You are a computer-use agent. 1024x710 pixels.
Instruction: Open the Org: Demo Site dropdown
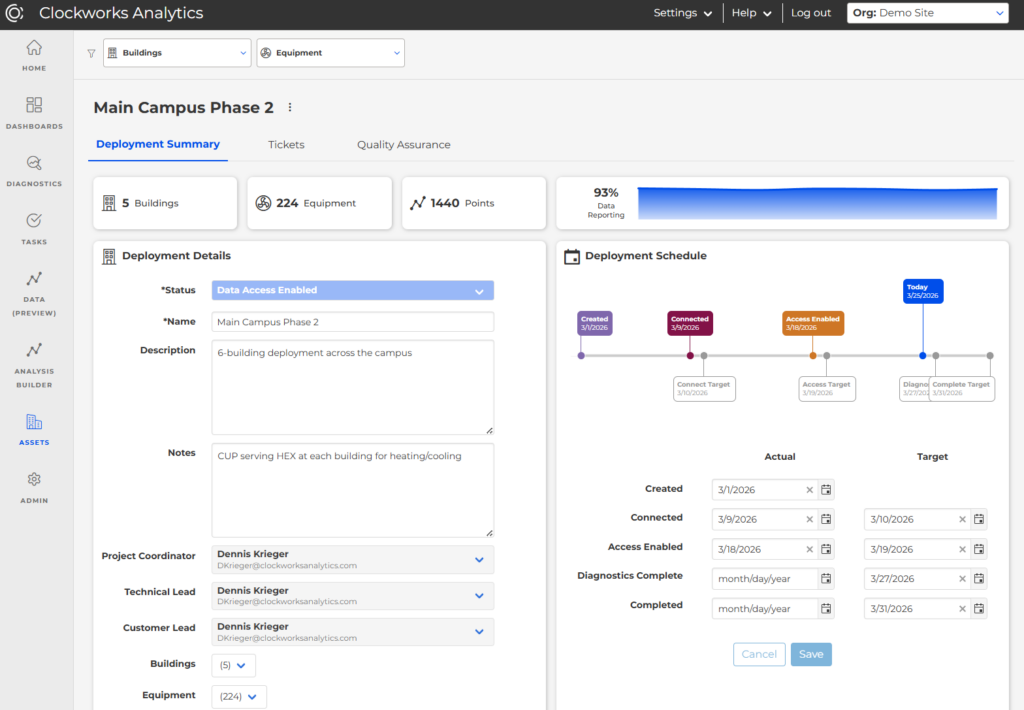(x=927, y=12)
